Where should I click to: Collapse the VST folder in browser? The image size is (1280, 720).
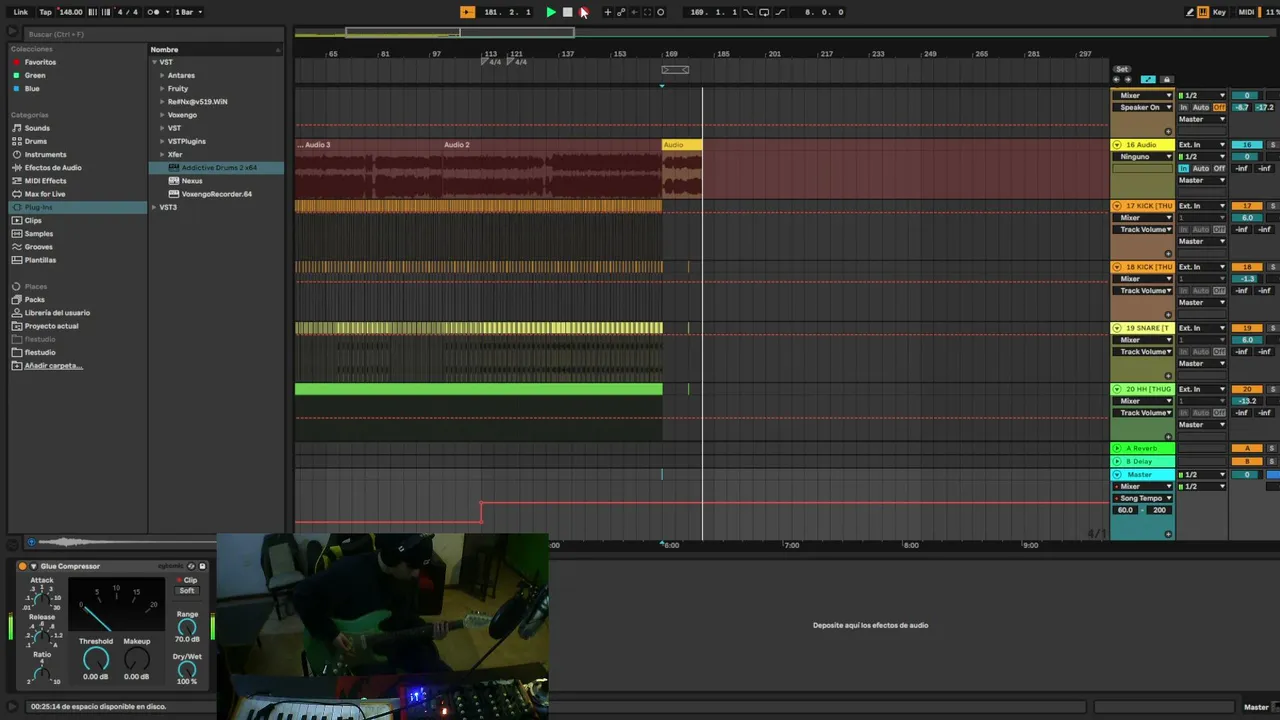click(155, 62)
